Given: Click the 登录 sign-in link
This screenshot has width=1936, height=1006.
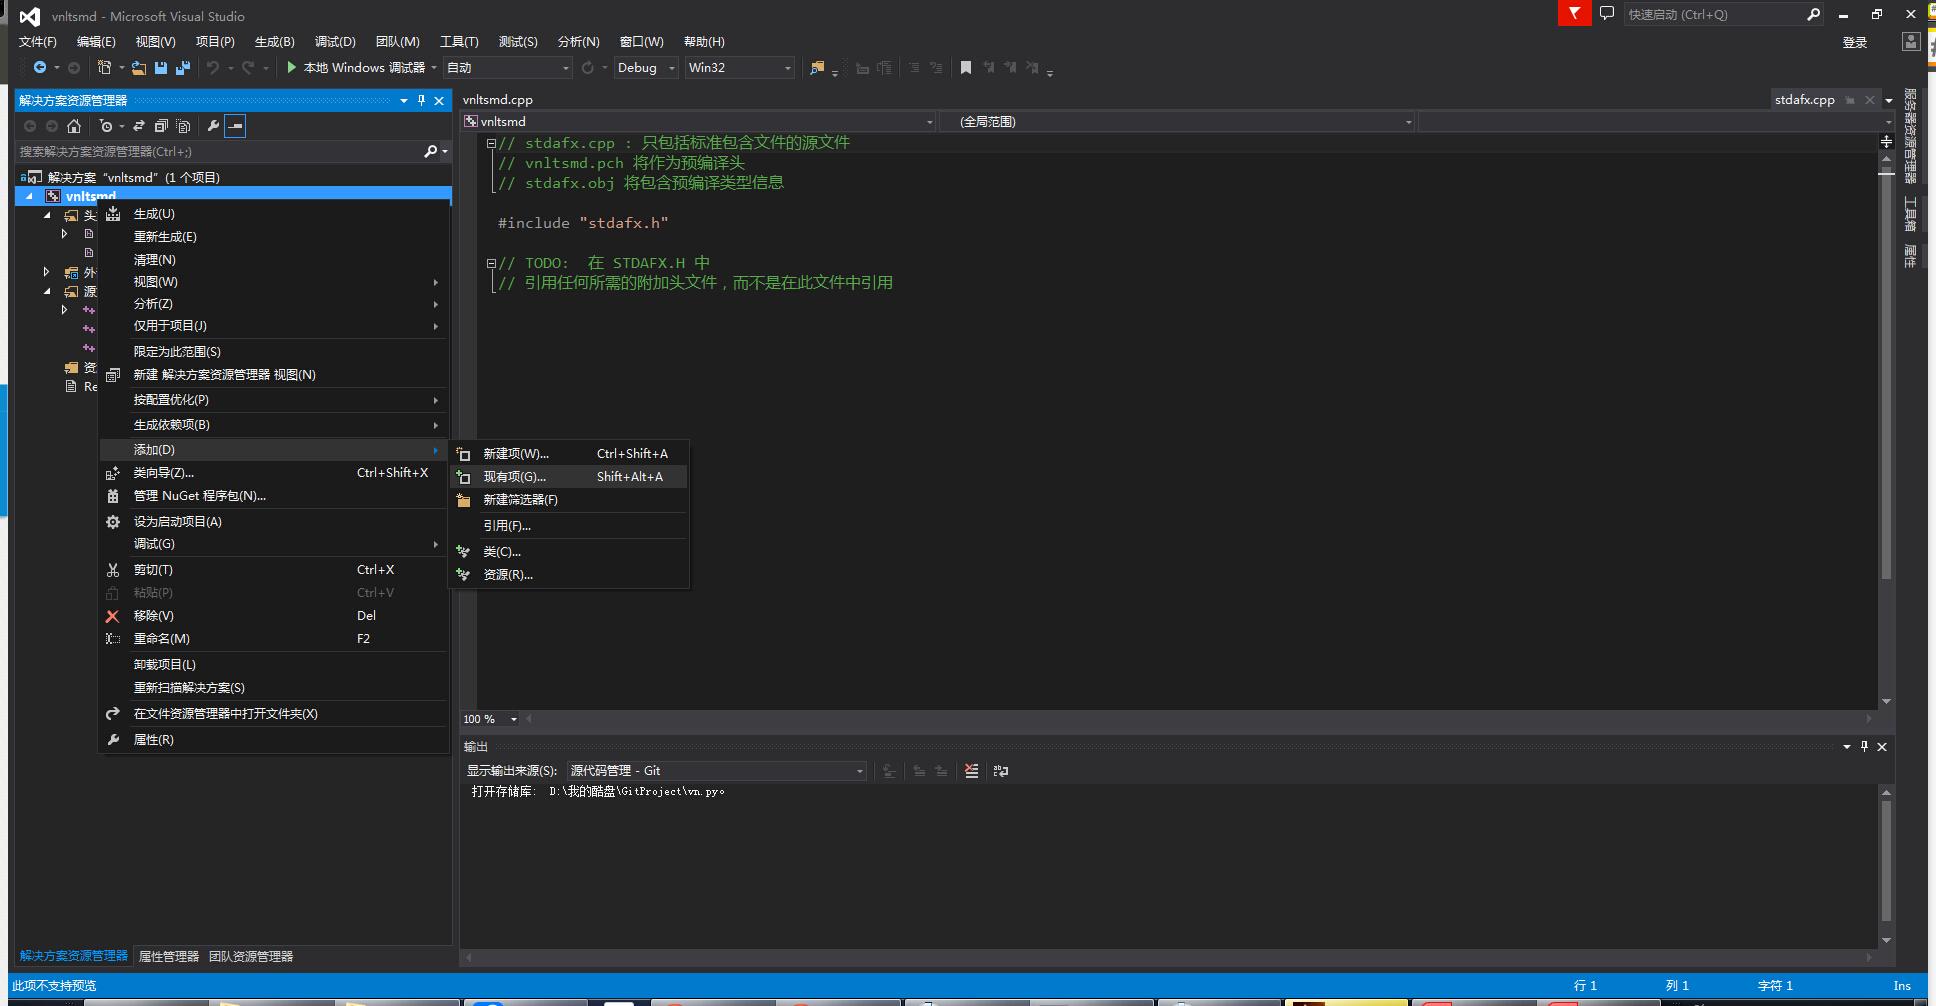Looking at the screenshot, I should pos(1855,42).
